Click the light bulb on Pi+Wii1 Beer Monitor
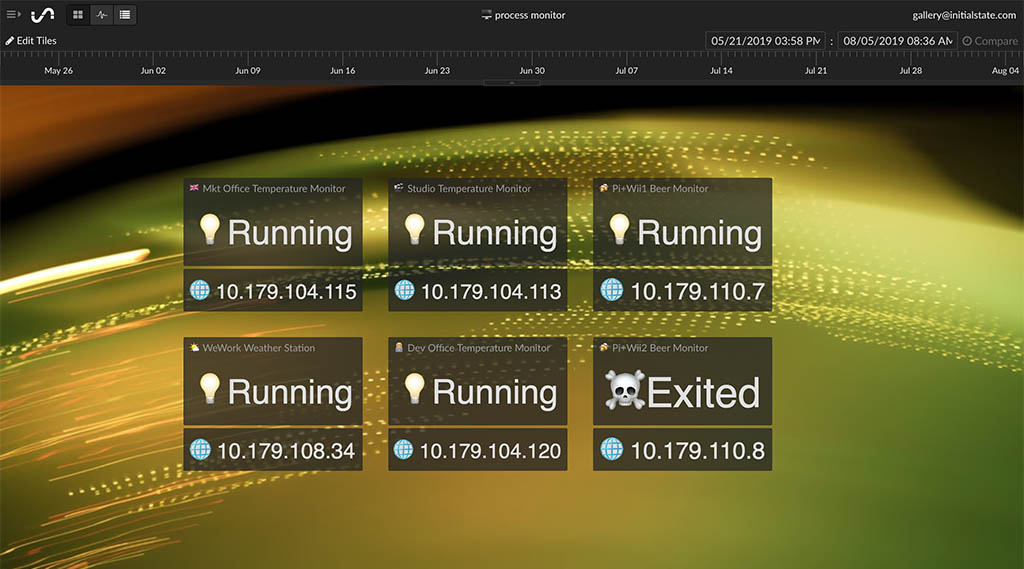The image size is (1024, 569). [619, 231]
